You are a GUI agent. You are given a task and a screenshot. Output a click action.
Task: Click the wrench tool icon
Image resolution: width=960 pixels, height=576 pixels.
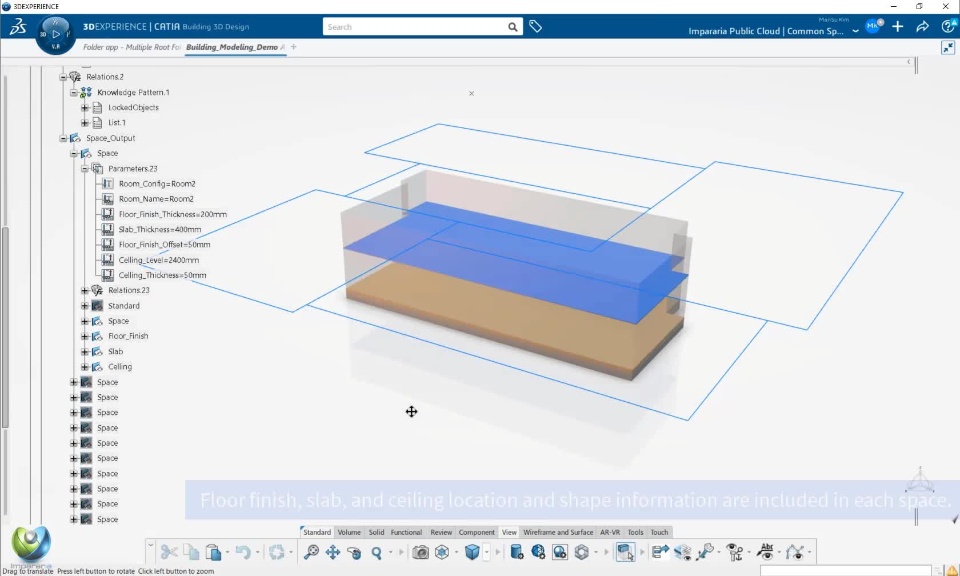click(x=705, y=552)
